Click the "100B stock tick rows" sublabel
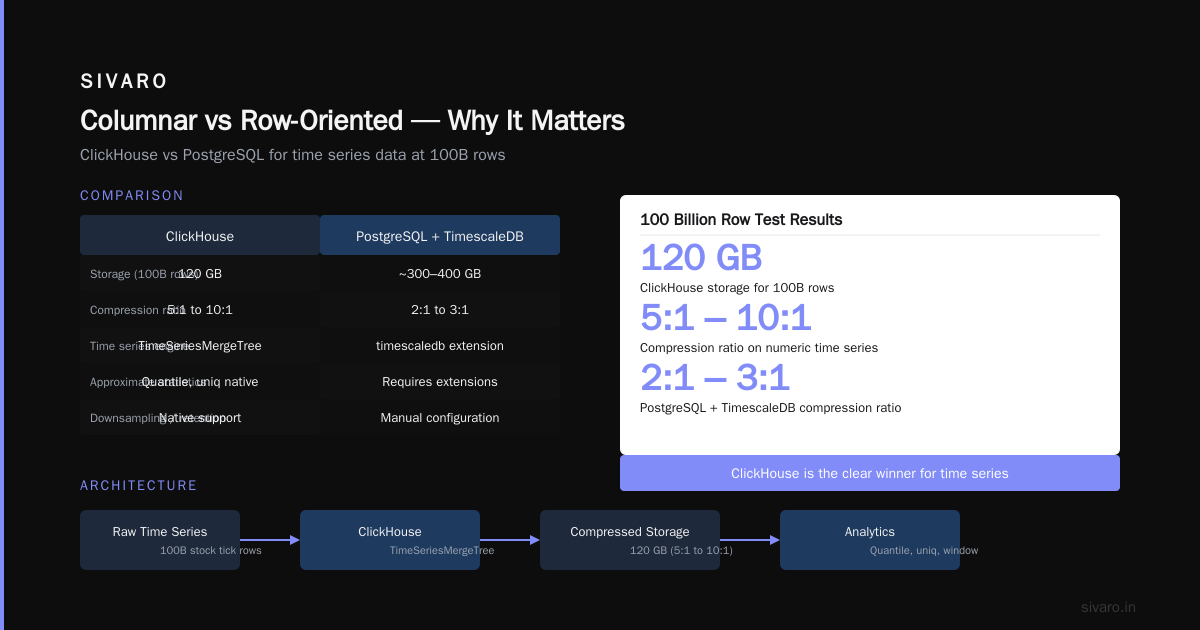Image resolution: width=1200 pixels, height=630 pixels. [211, 550]
